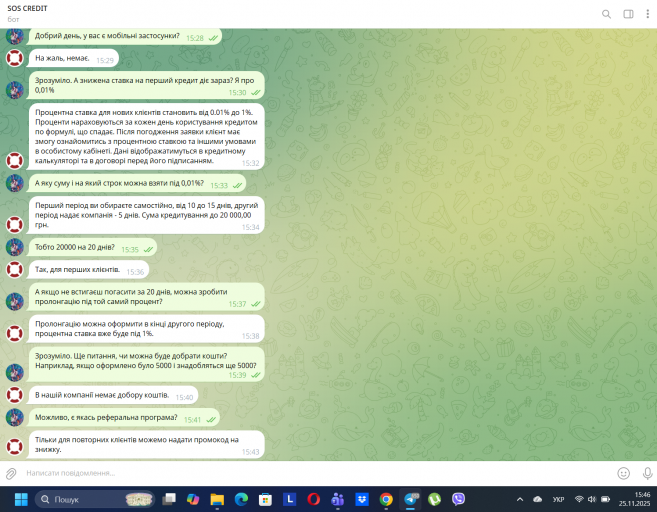Open Microsoft Store from the taskbar

point(265,499)
